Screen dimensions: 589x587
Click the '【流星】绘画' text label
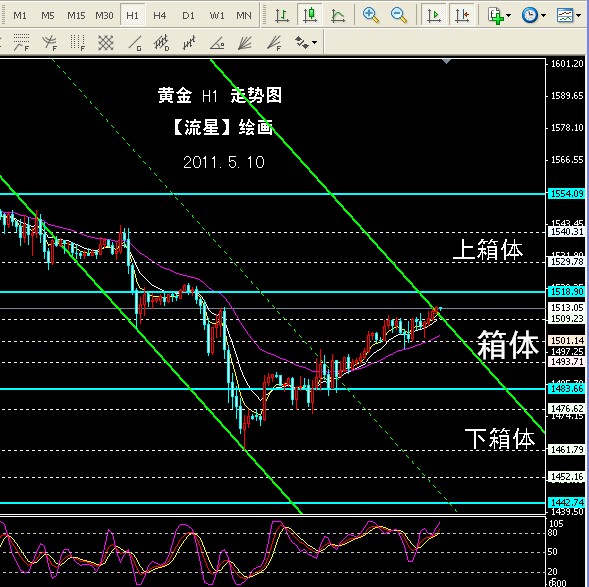[222, 128]
